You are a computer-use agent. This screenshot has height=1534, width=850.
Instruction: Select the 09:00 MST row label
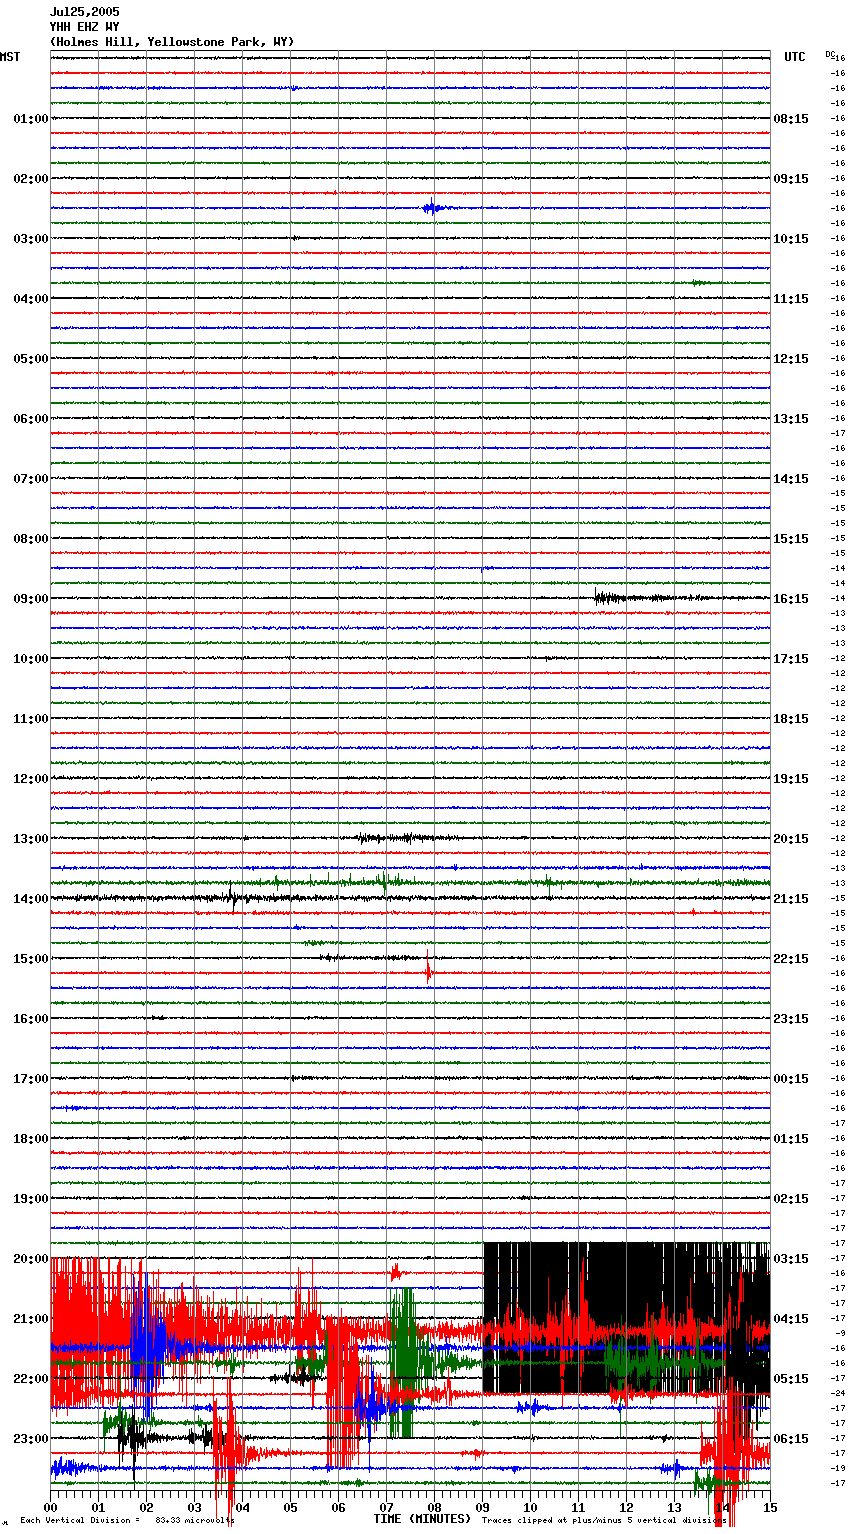pos(30,599)
